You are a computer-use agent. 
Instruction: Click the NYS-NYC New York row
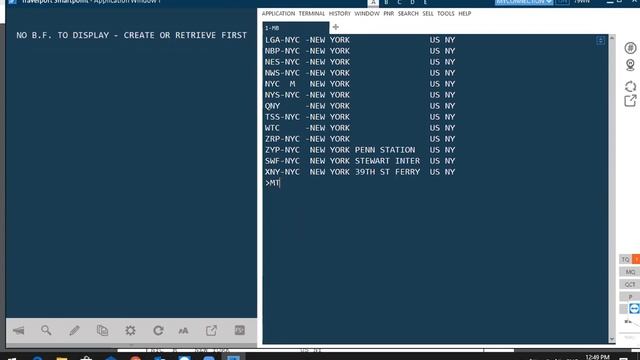tap(360, 95)
